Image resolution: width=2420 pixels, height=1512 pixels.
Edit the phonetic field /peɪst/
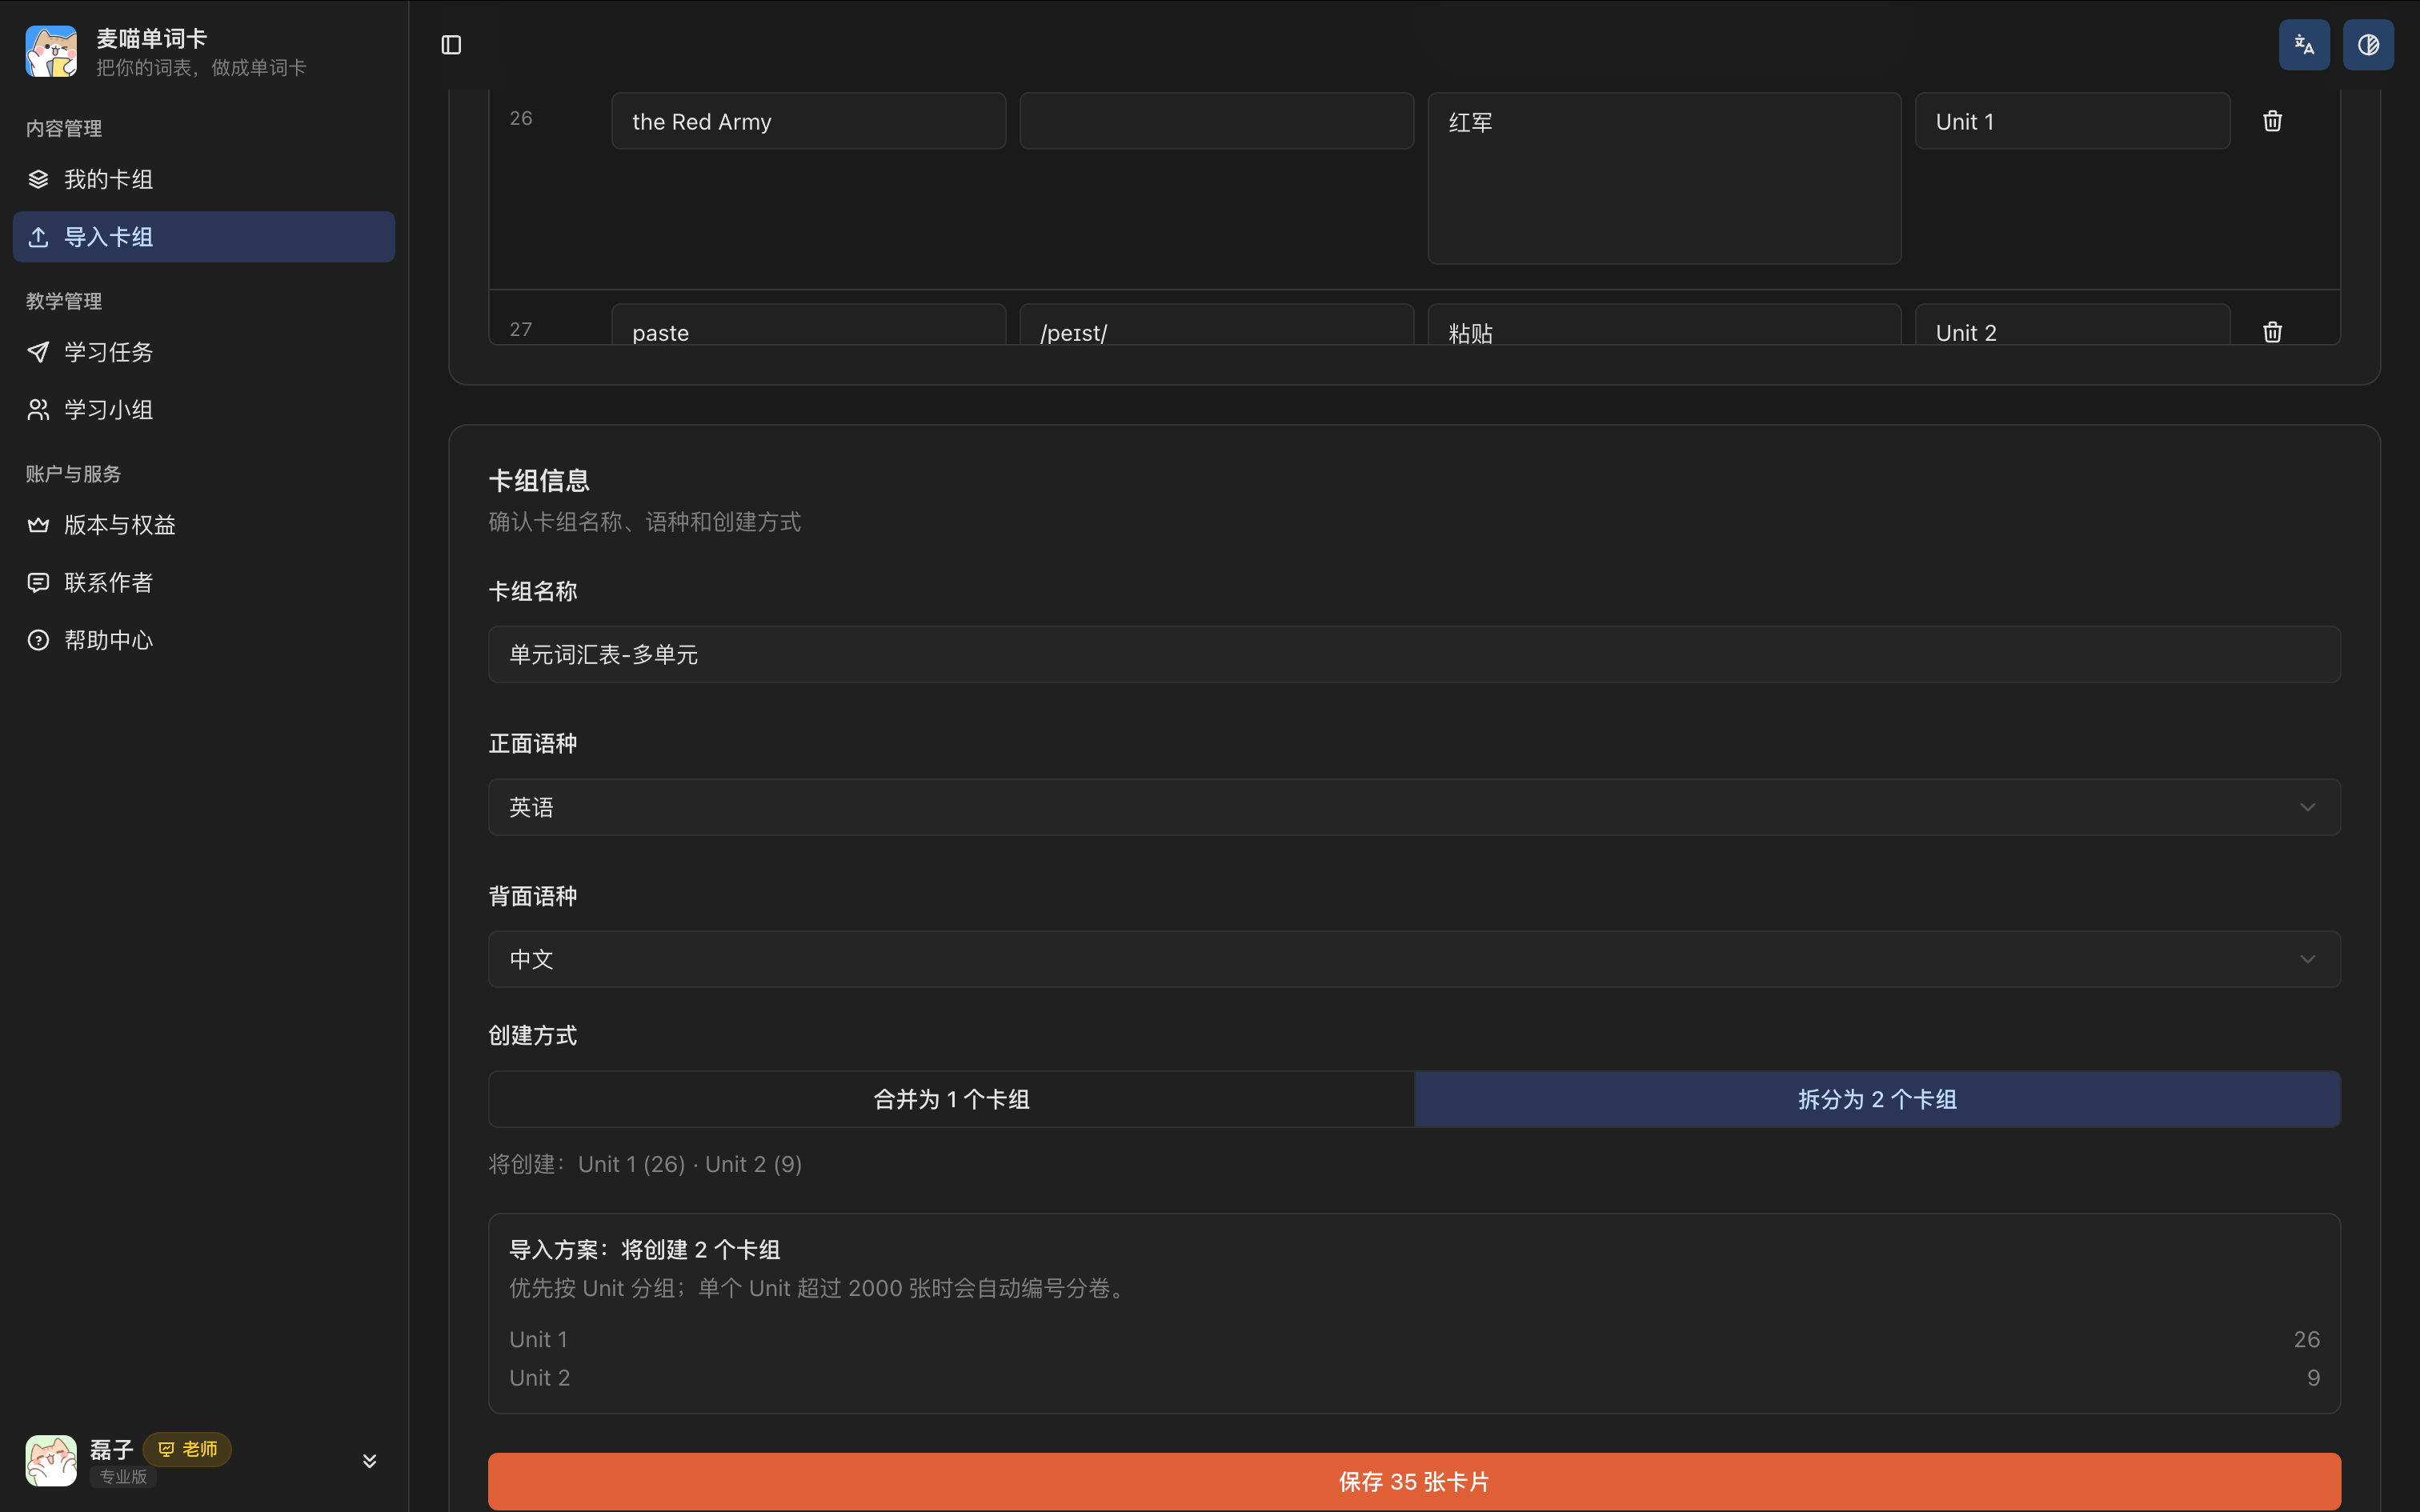[x=1216, y=326]
